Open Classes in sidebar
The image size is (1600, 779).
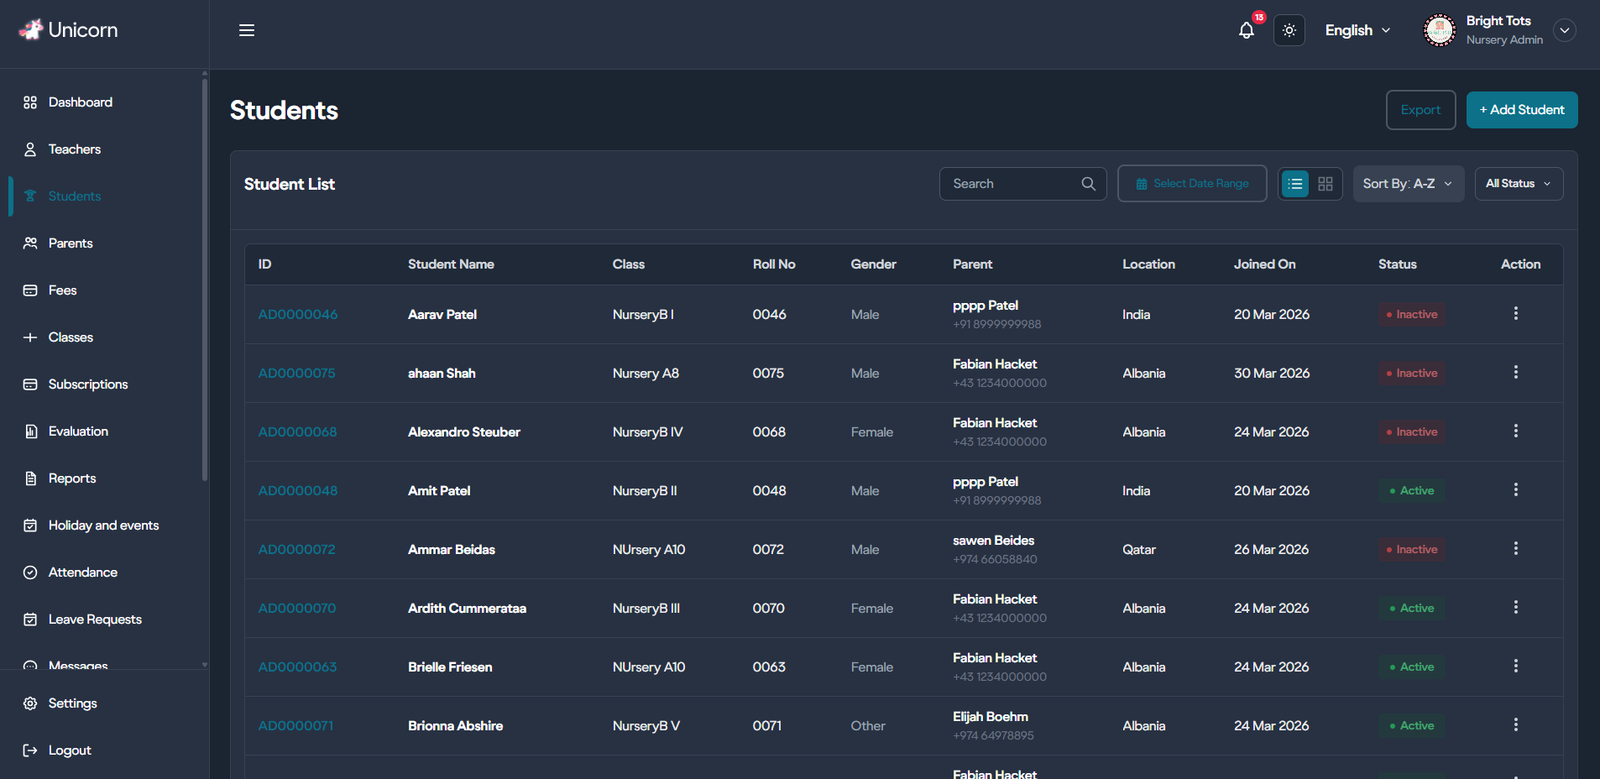pyautogui.click(x=70, y=337)
